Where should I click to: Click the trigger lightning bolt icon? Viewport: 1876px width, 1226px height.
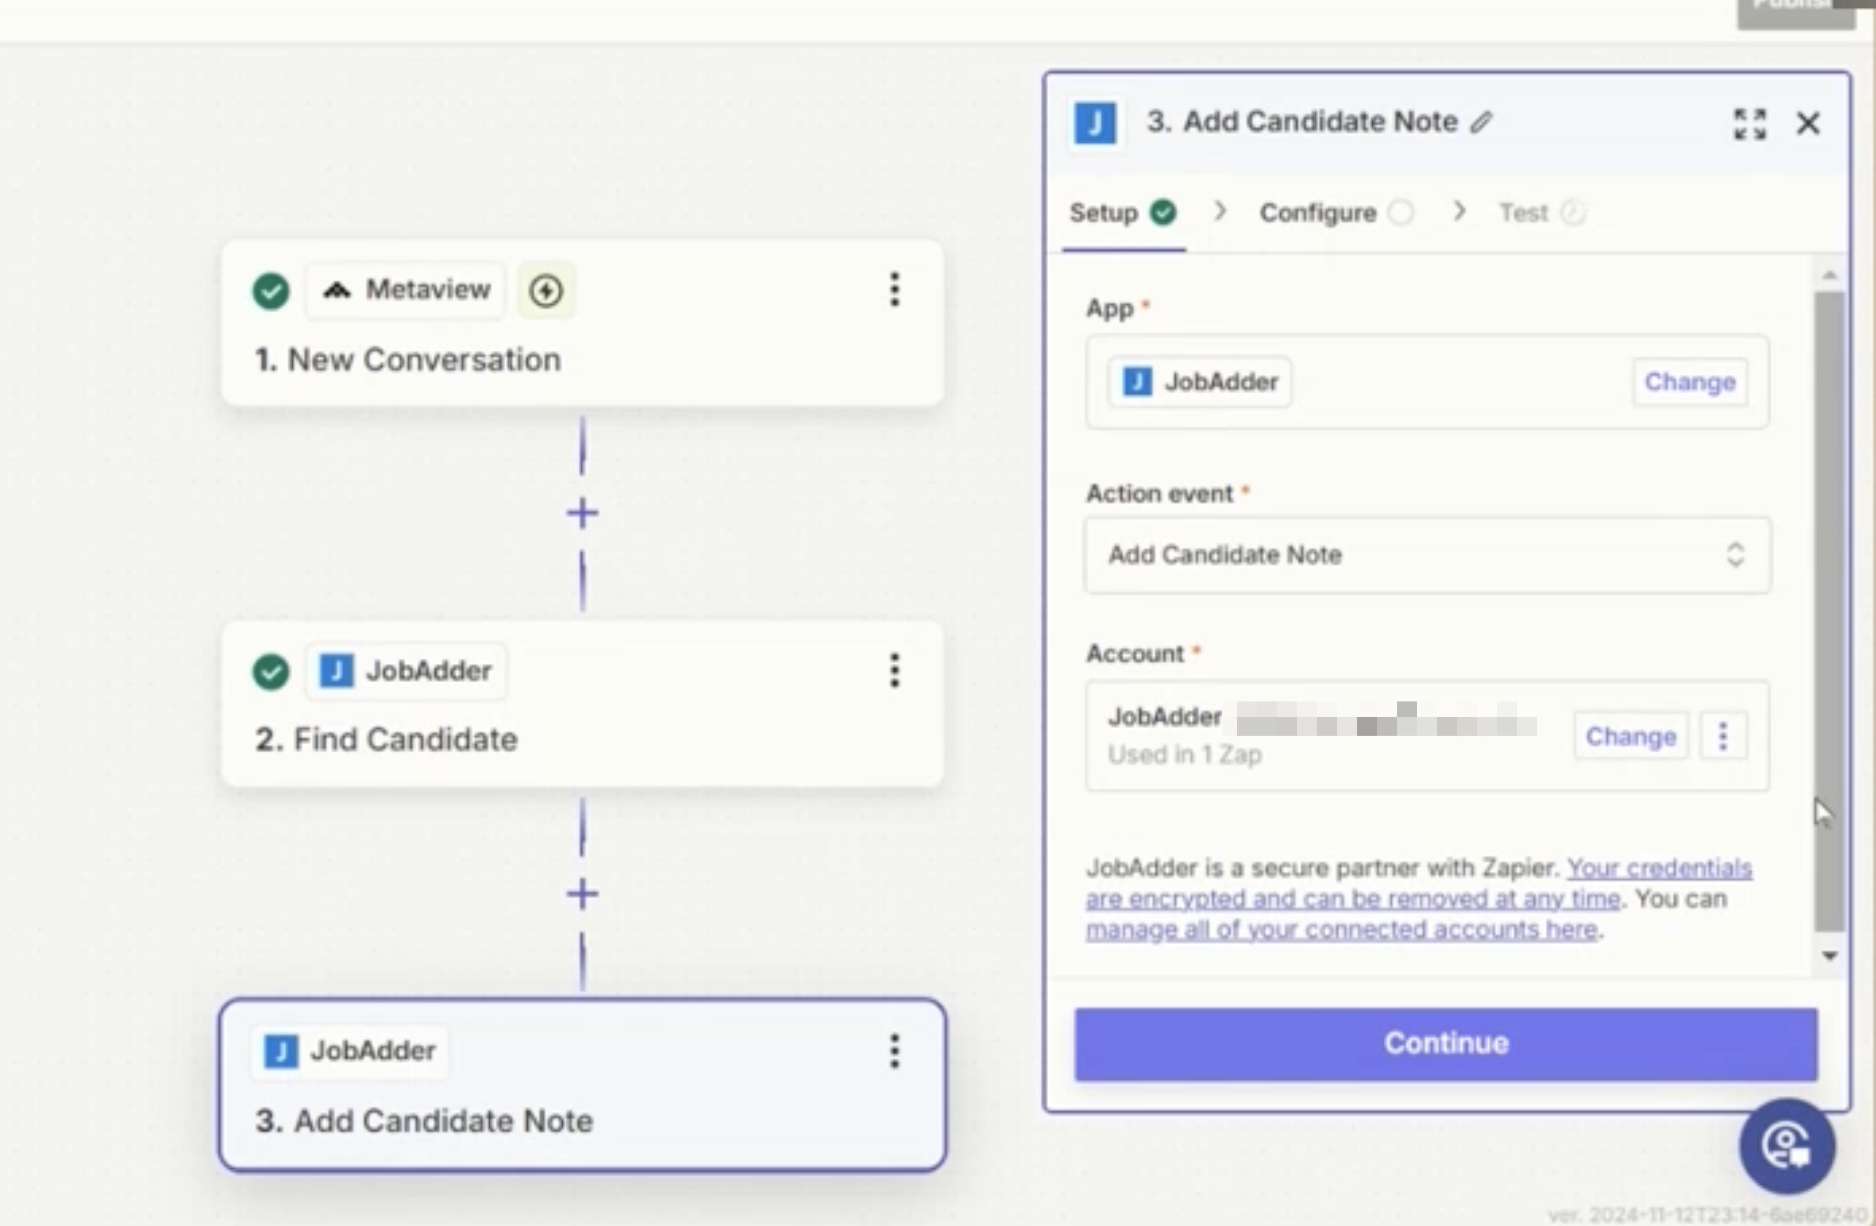546,291
